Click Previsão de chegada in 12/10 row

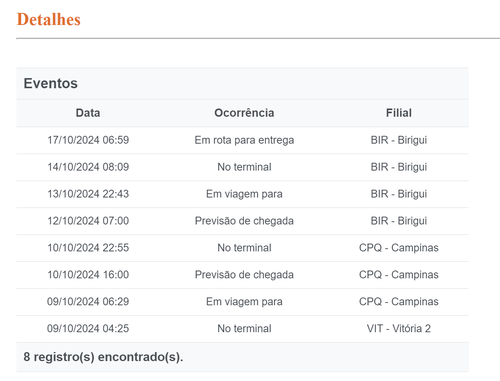point(244,221)
